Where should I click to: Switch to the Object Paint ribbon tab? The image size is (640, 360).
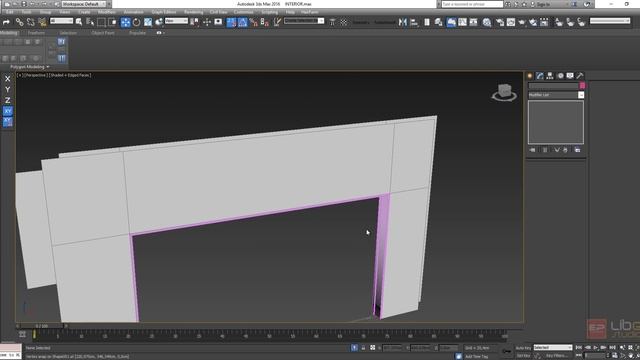pyautogui.click(x=103, y=33)
